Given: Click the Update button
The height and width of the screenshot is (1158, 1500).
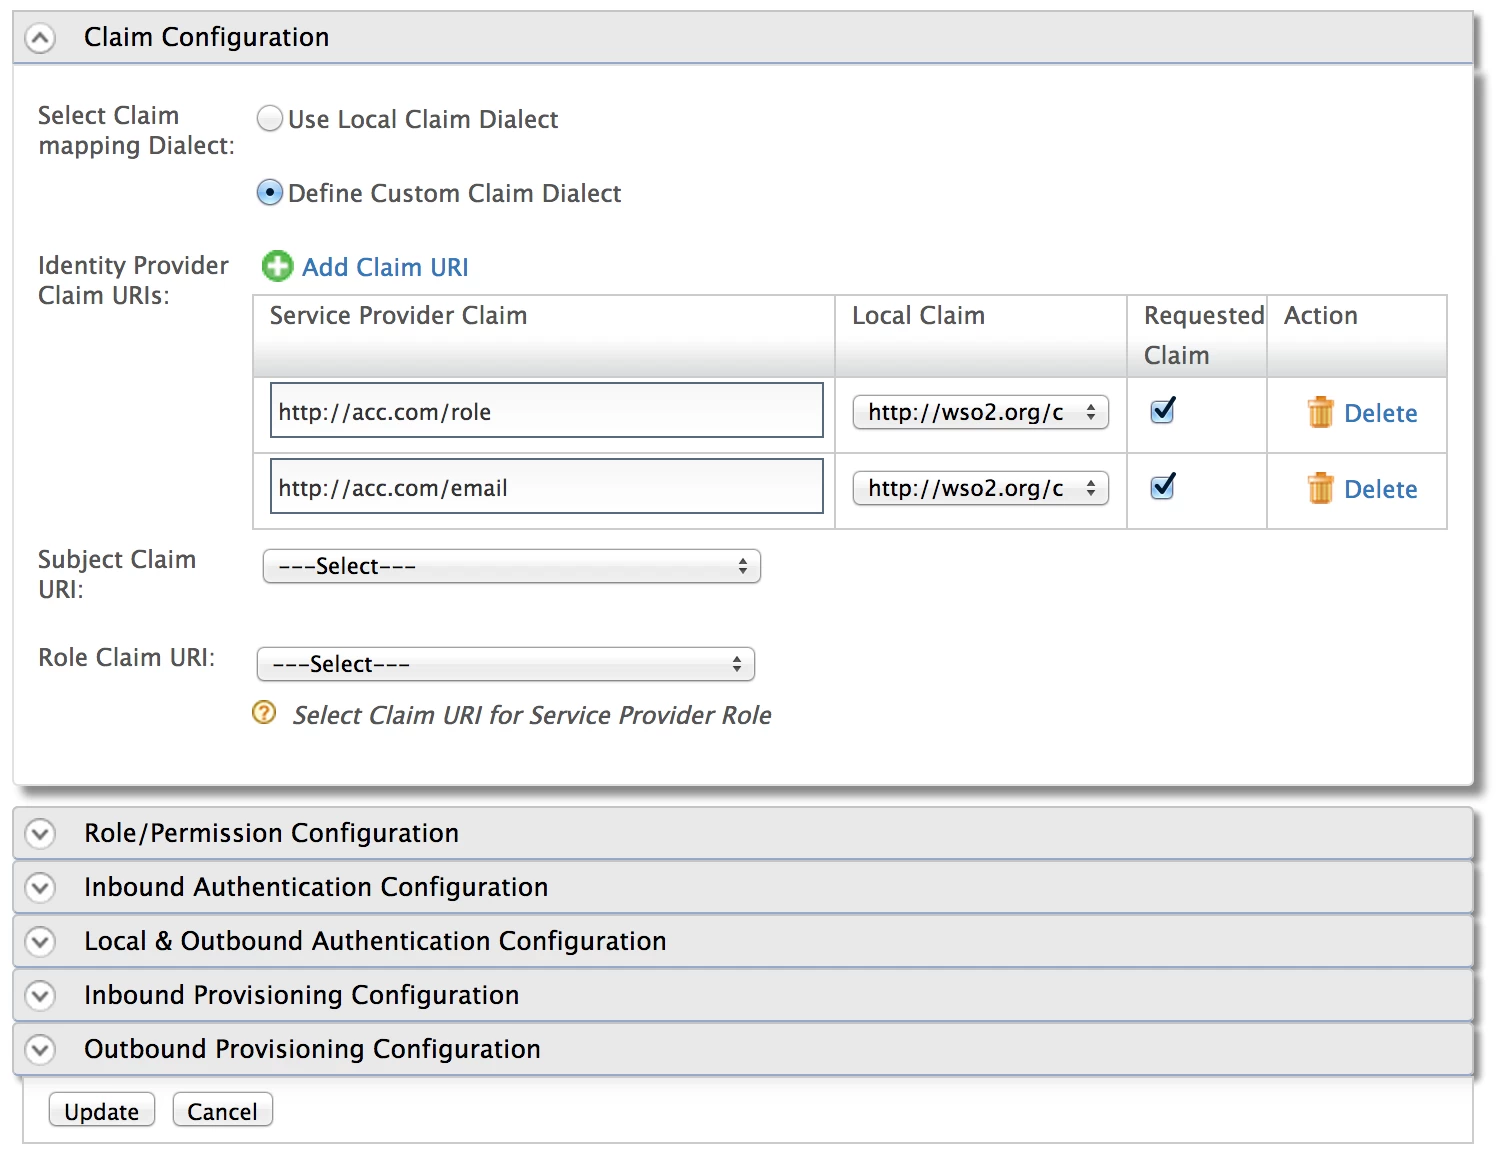Looking at the screenshot, I should 102,1111.
